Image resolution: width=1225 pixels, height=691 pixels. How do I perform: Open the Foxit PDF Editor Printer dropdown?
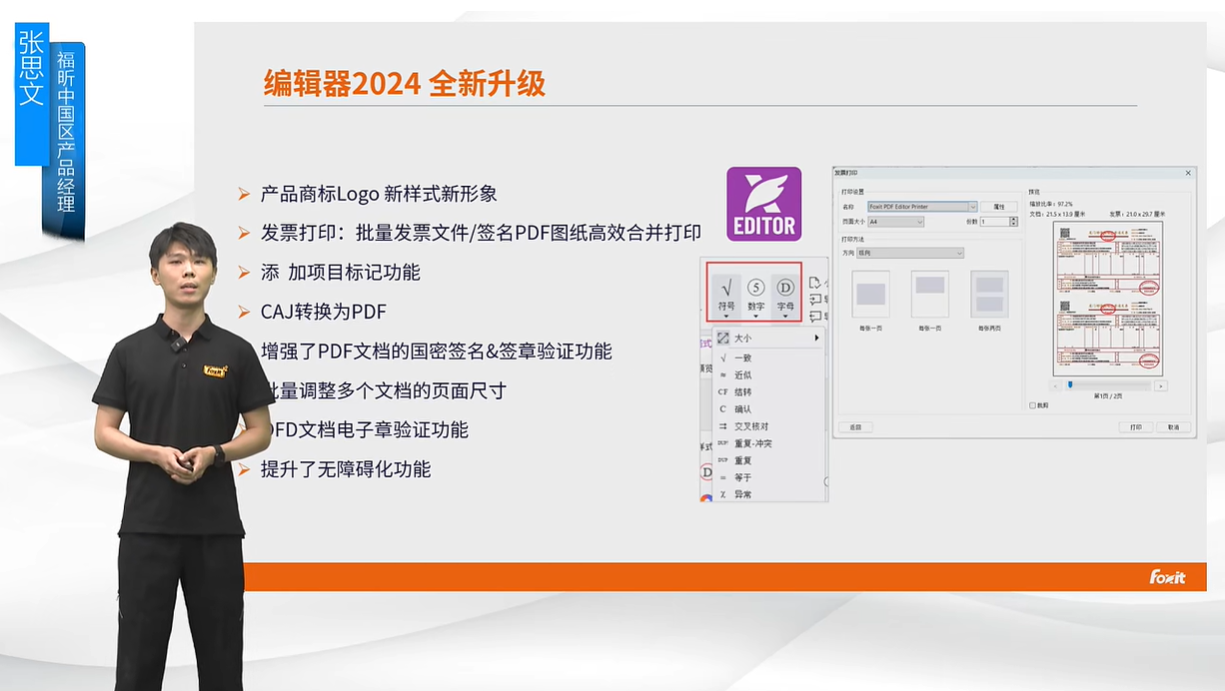[x=971, y=206]
